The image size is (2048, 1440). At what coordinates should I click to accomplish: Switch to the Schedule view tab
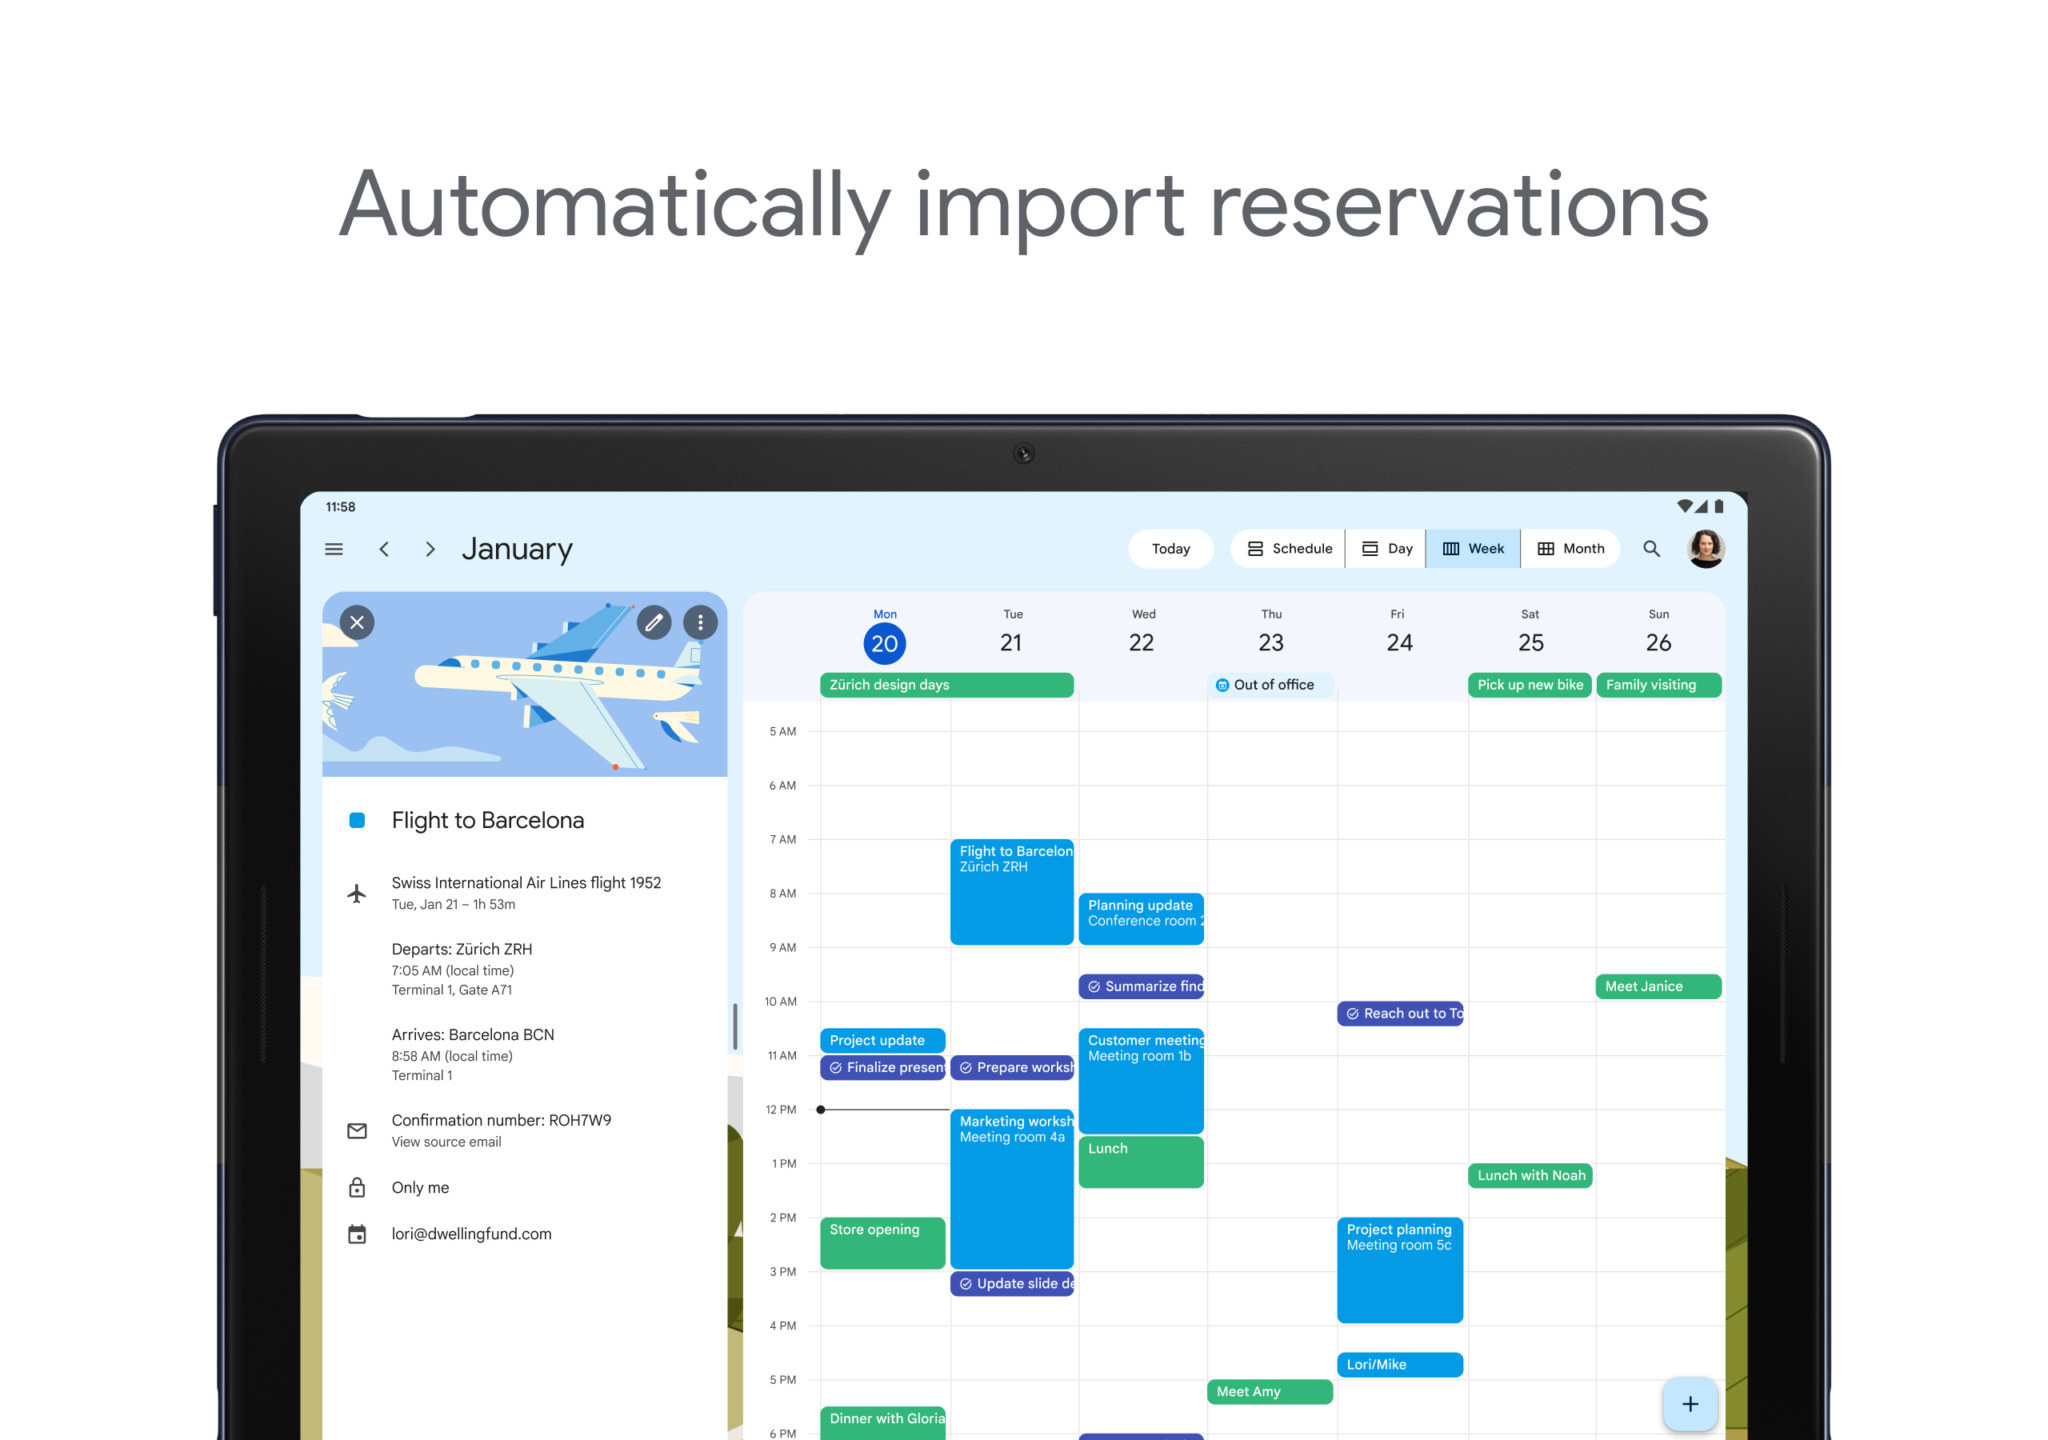(1289, 549)
